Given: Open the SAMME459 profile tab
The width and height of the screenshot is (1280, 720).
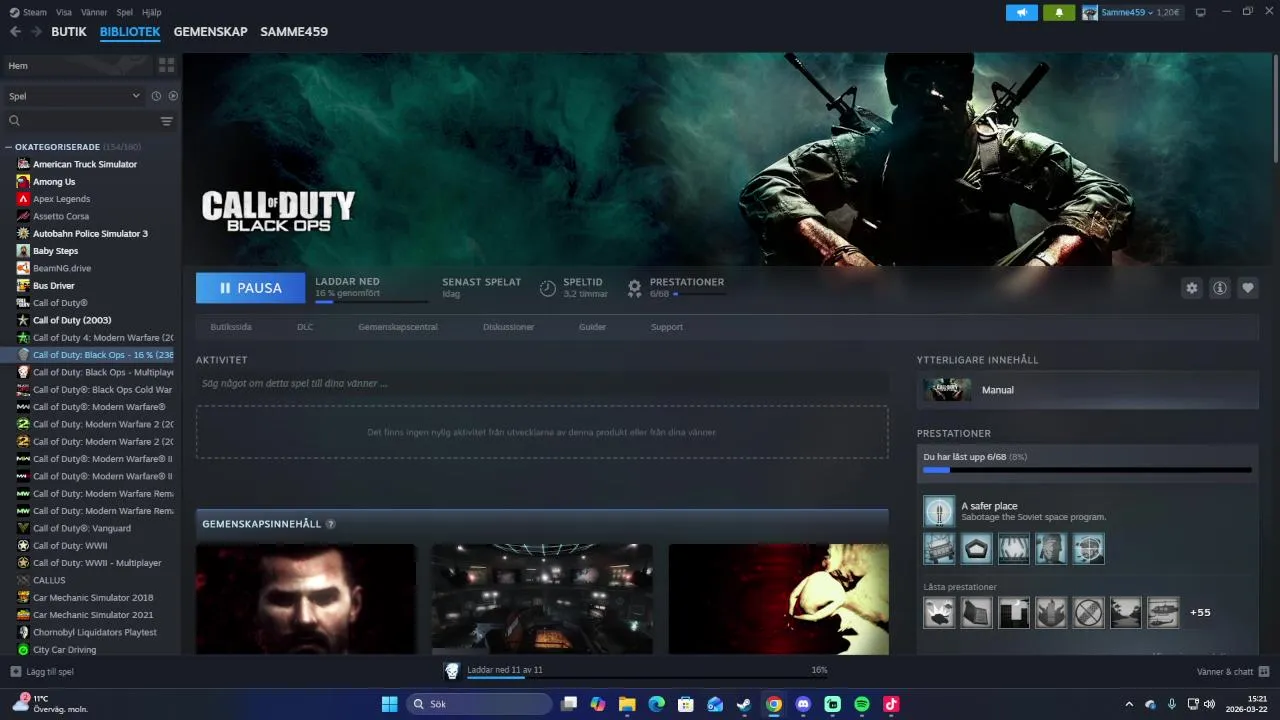Looking at the screenshot, I should pyautogui.click(x=294, y=32).
